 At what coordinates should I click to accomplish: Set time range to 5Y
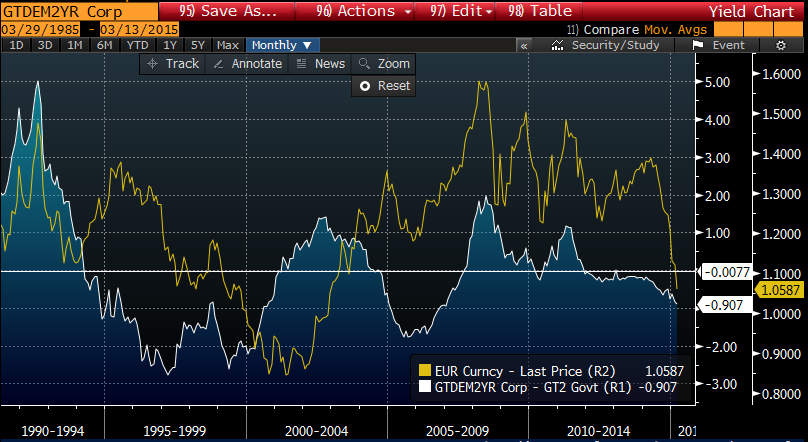tap(198, 45)
